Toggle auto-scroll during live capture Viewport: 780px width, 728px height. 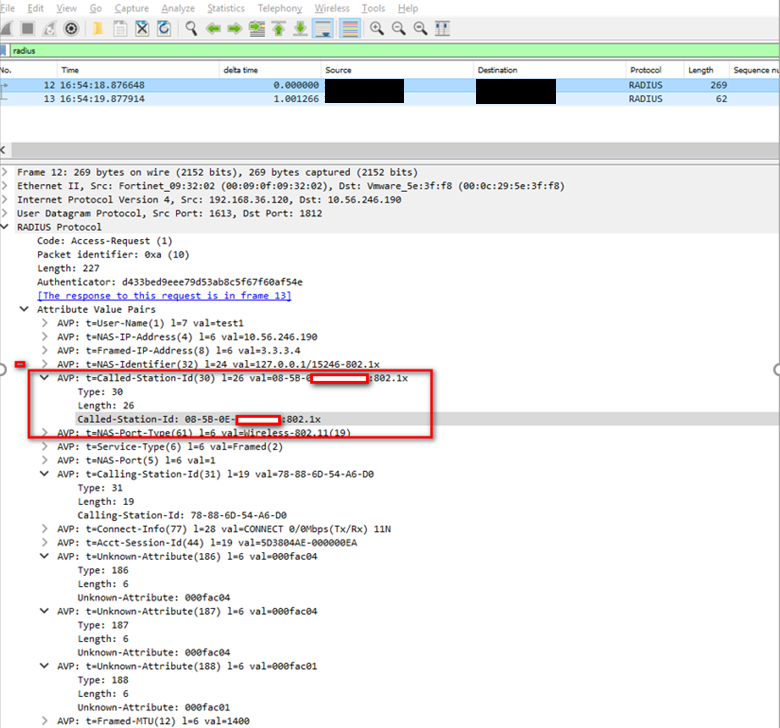324,28
